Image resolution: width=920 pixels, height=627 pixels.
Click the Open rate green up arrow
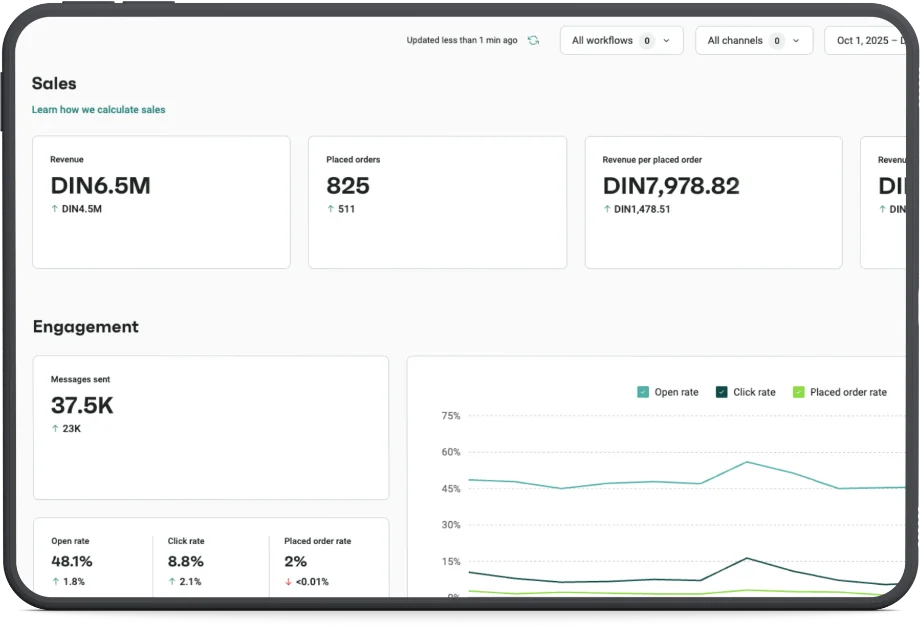56,582
